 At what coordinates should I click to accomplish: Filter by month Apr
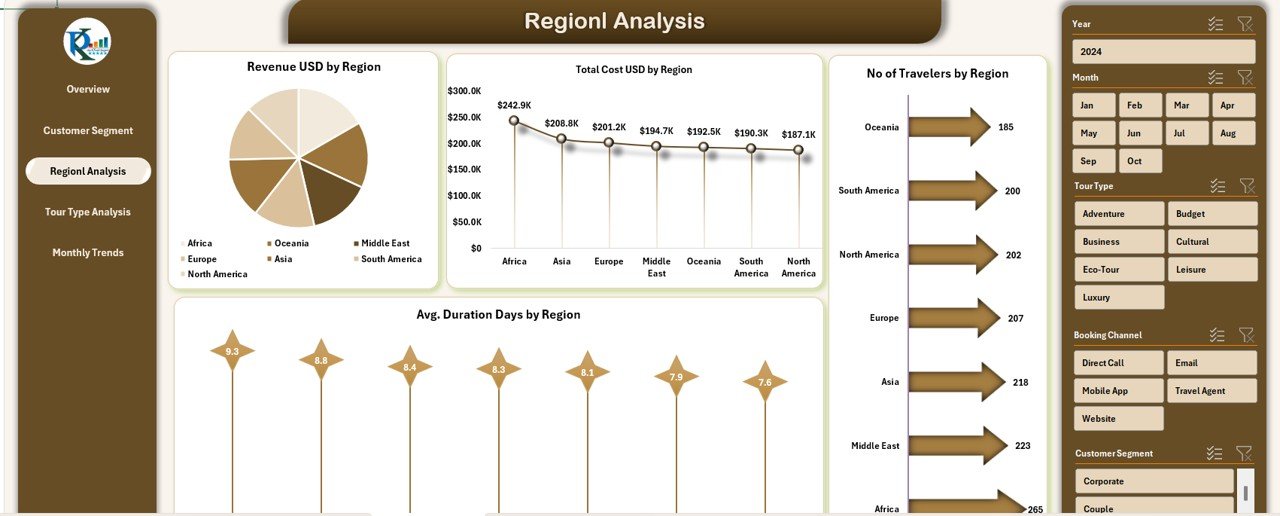coord(1234,105)
